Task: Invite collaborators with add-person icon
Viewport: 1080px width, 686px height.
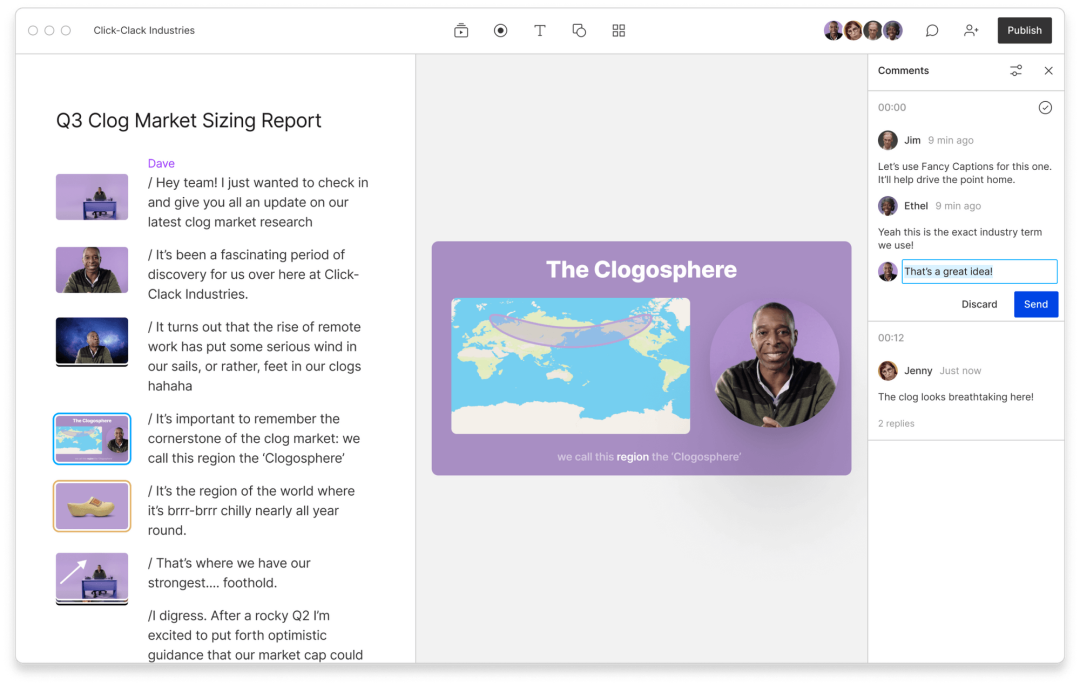Action: coord(971,30)
